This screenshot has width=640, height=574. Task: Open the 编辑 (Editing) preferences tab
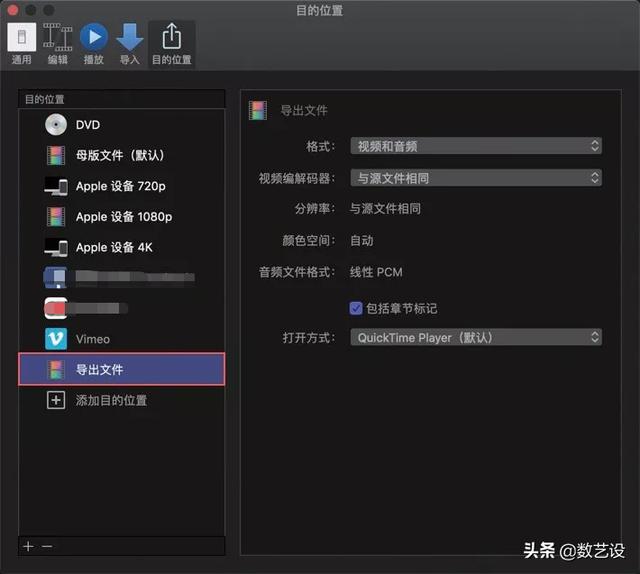pyautogui.click(x=58, y=44)
